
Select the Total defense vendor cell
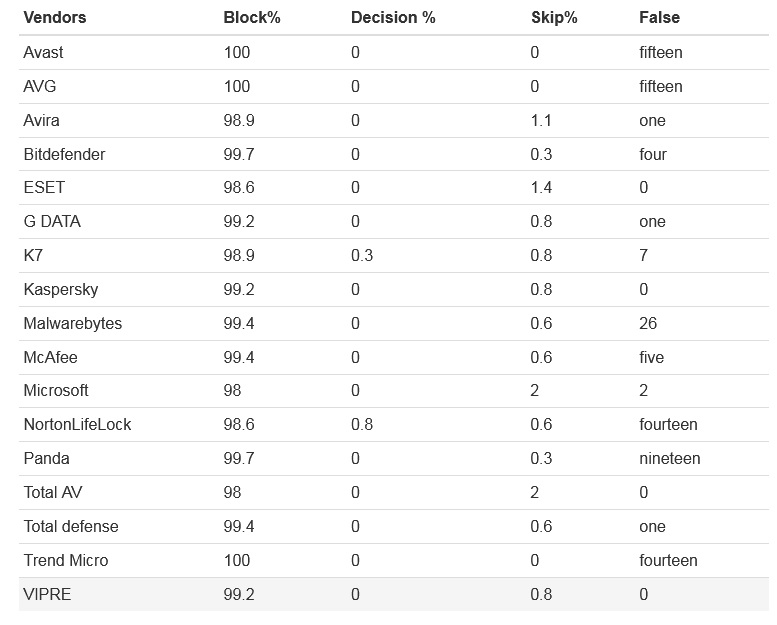tap(71, 526)
